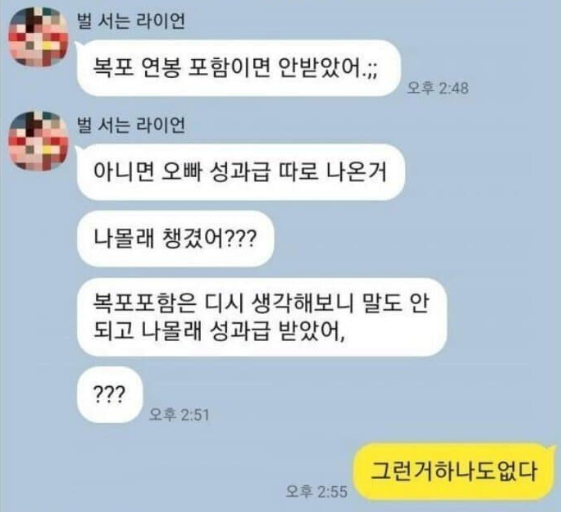561x512 pixels.
Task: Click the 오후 2:55 timestamp
Action: tap(317, 491)
